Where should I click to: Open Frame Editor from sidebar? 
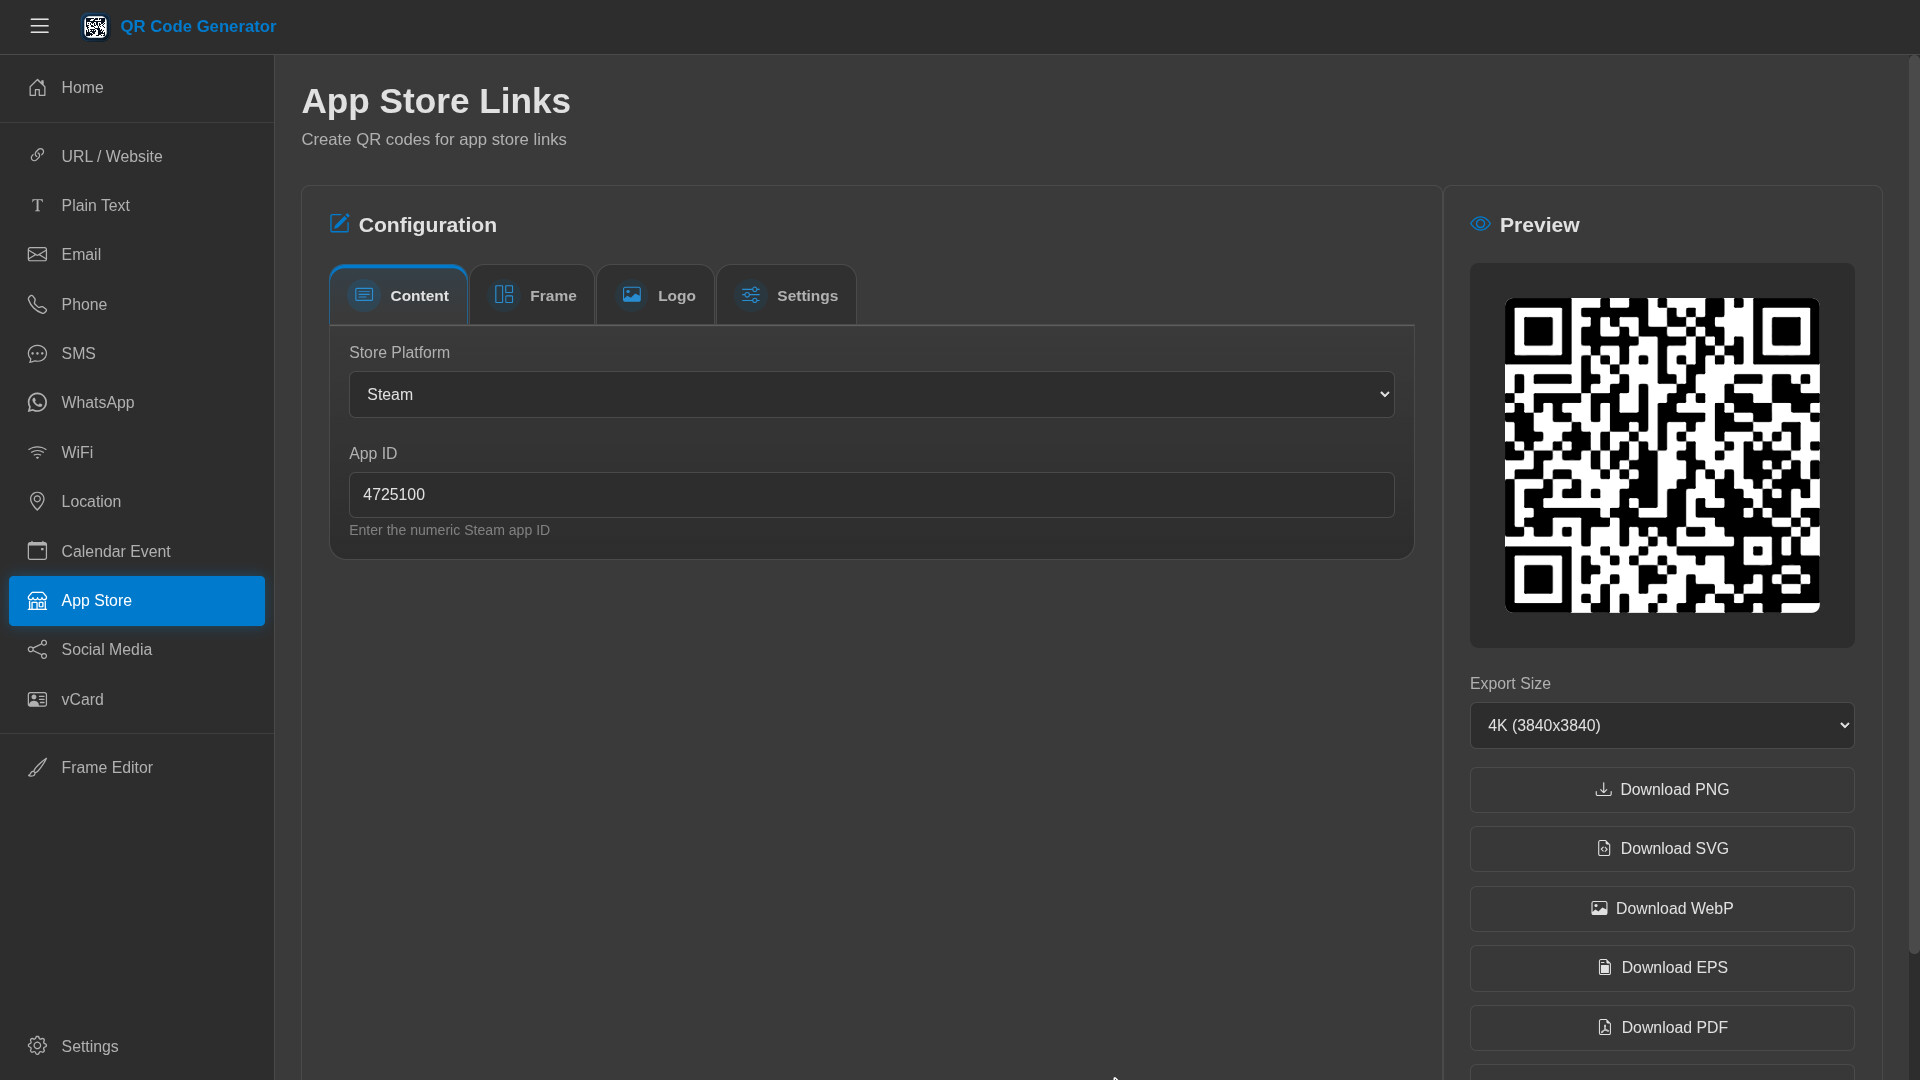point(137,768)
